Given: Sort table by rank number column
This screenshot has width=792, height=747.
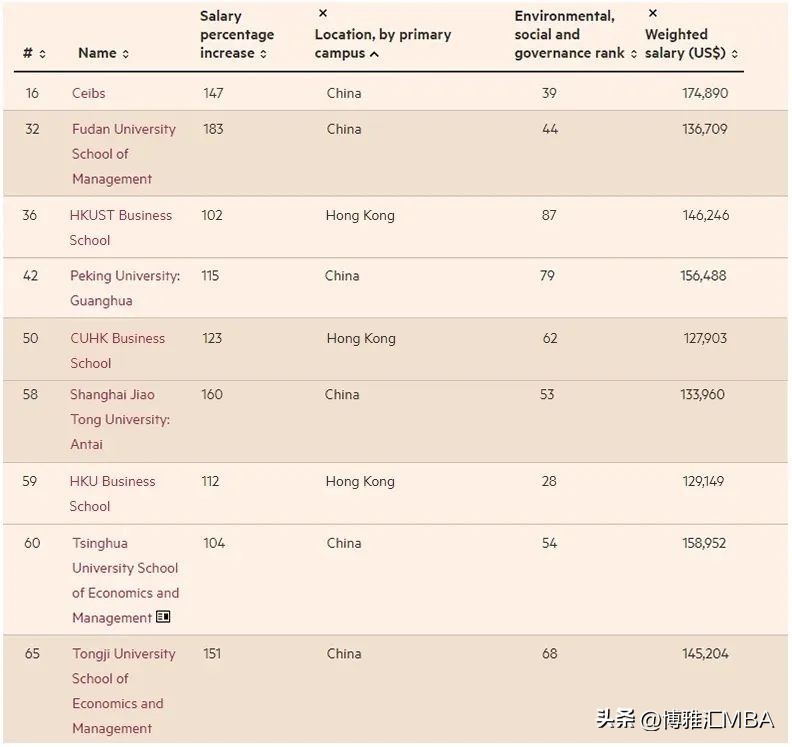Looking at the screenshot, I should point(43,54).
